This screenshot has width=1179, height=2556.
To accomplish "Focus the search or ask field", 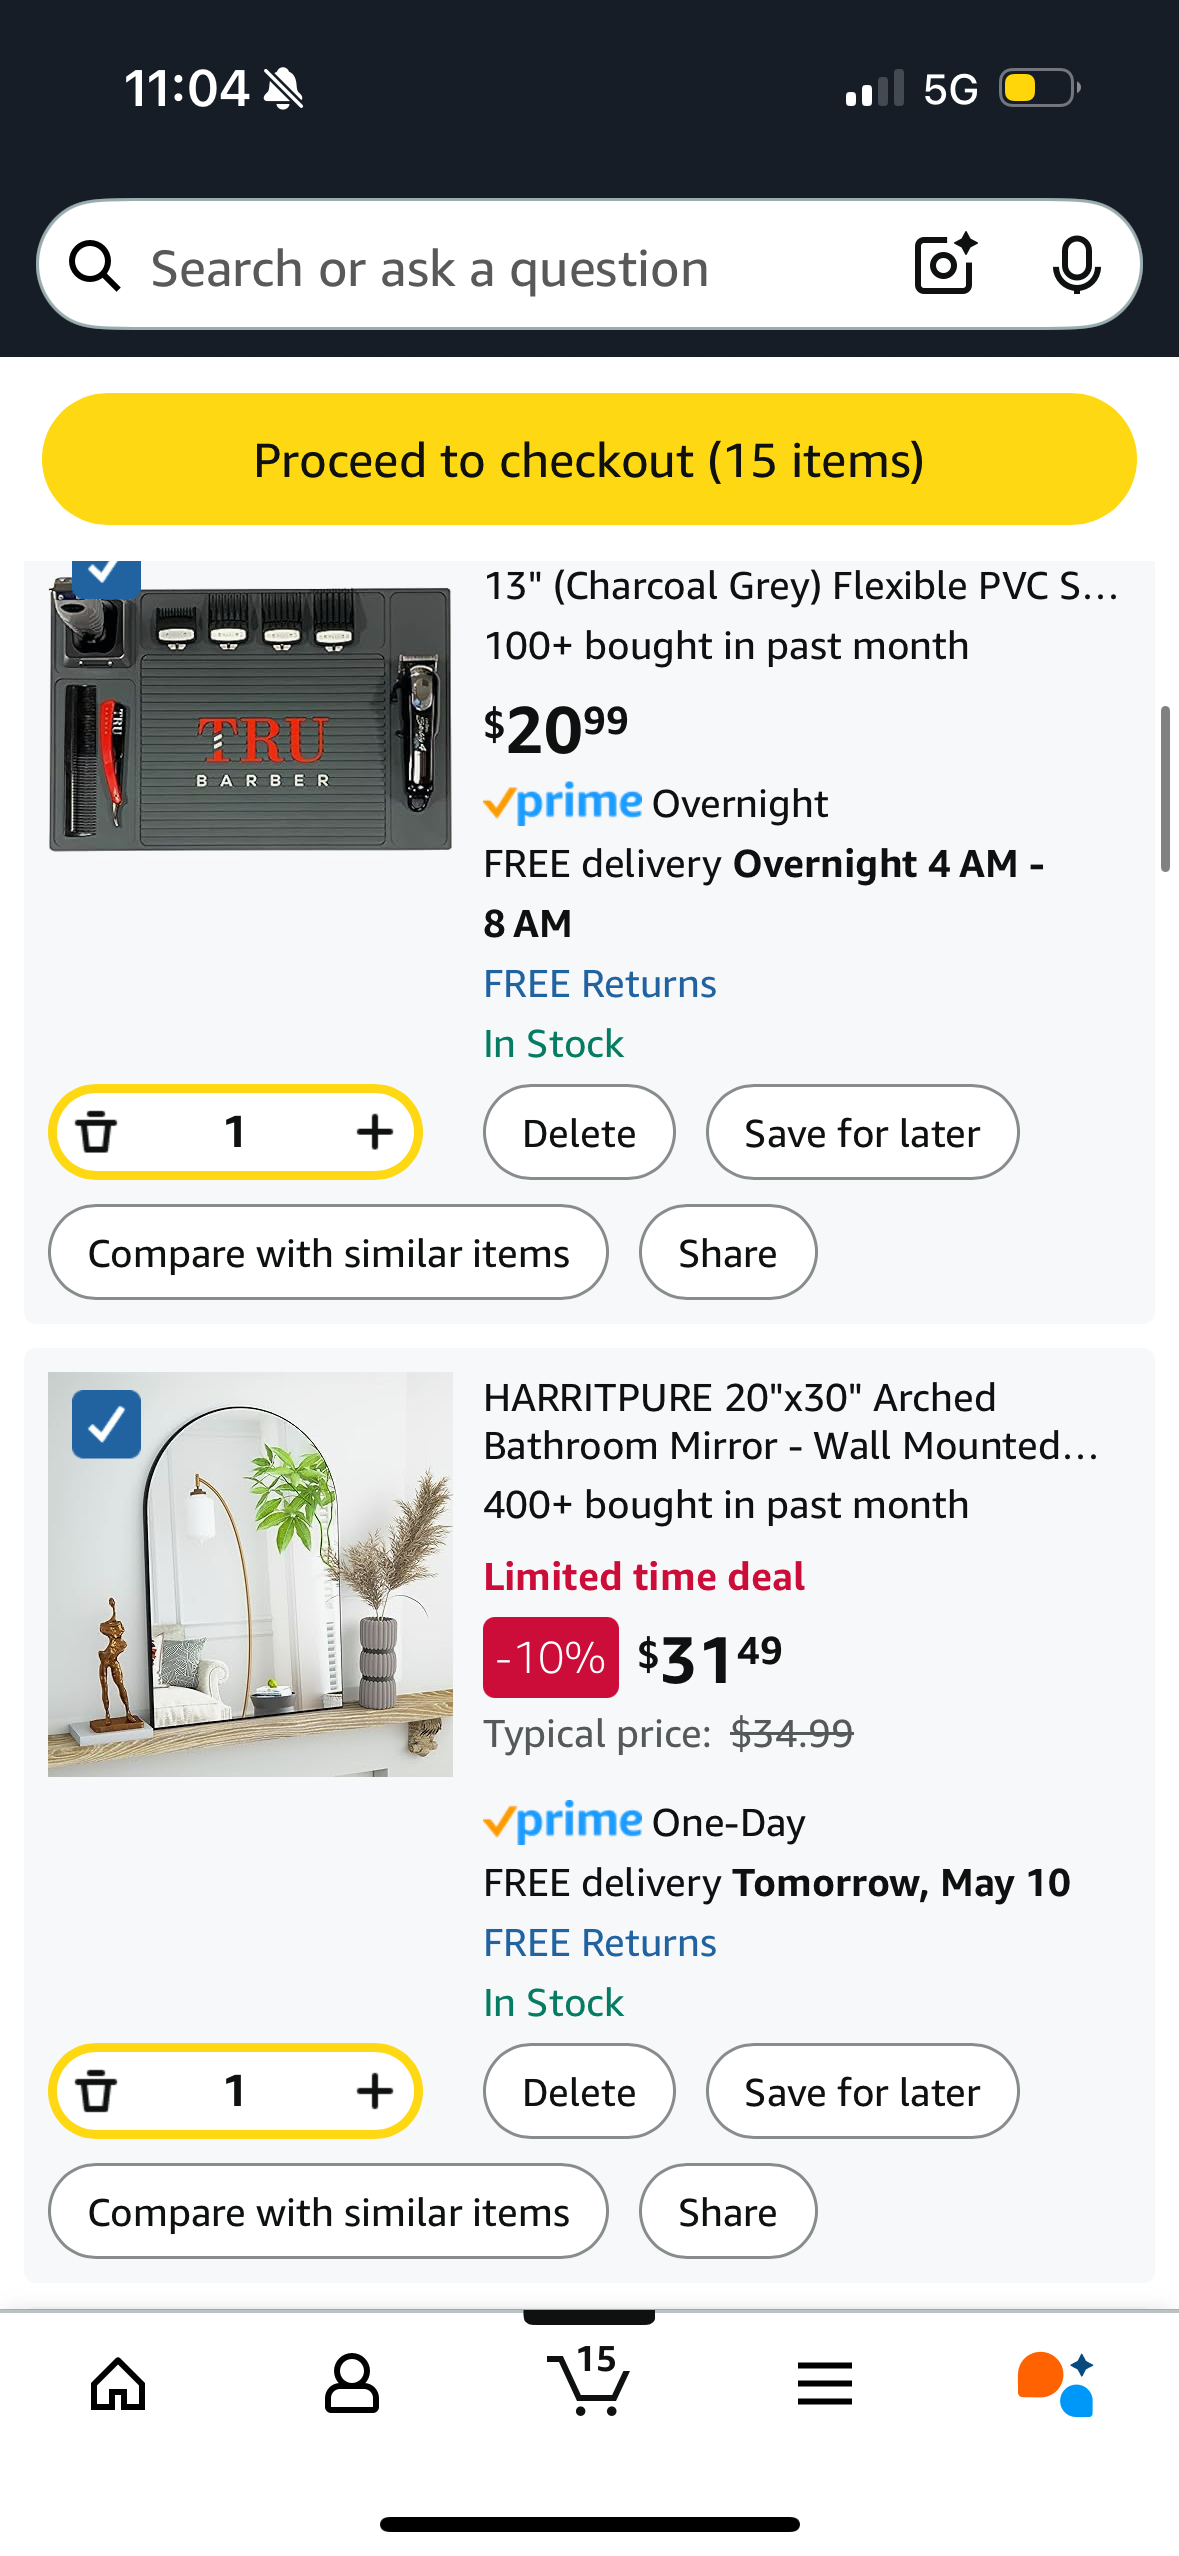I will 500,268.
